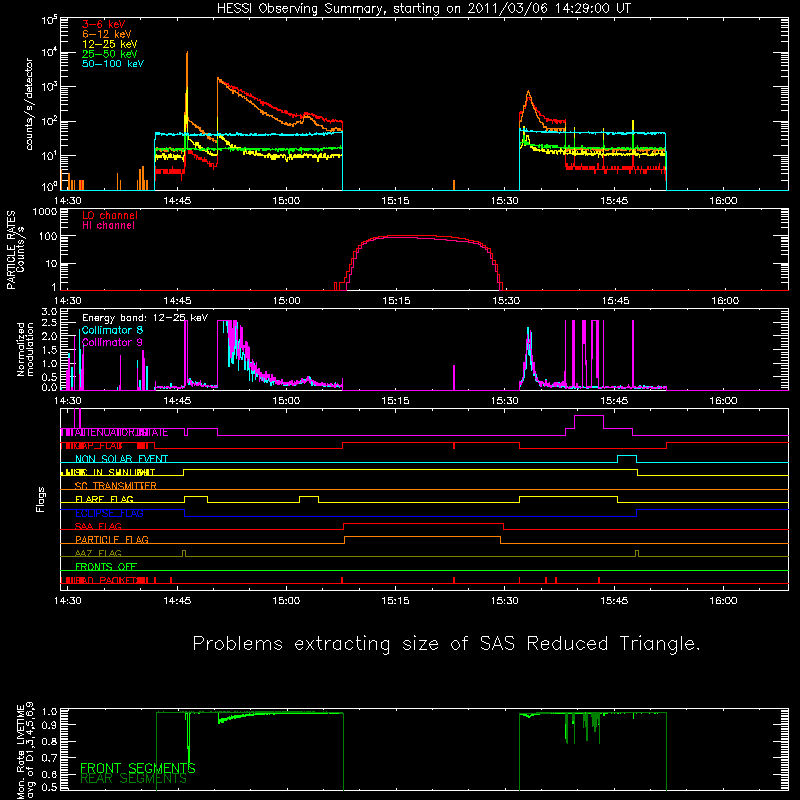800x800 pixels.
Task: Click the Mon. Rate LIVETIME axis label
Action: [x=24, y=750]
